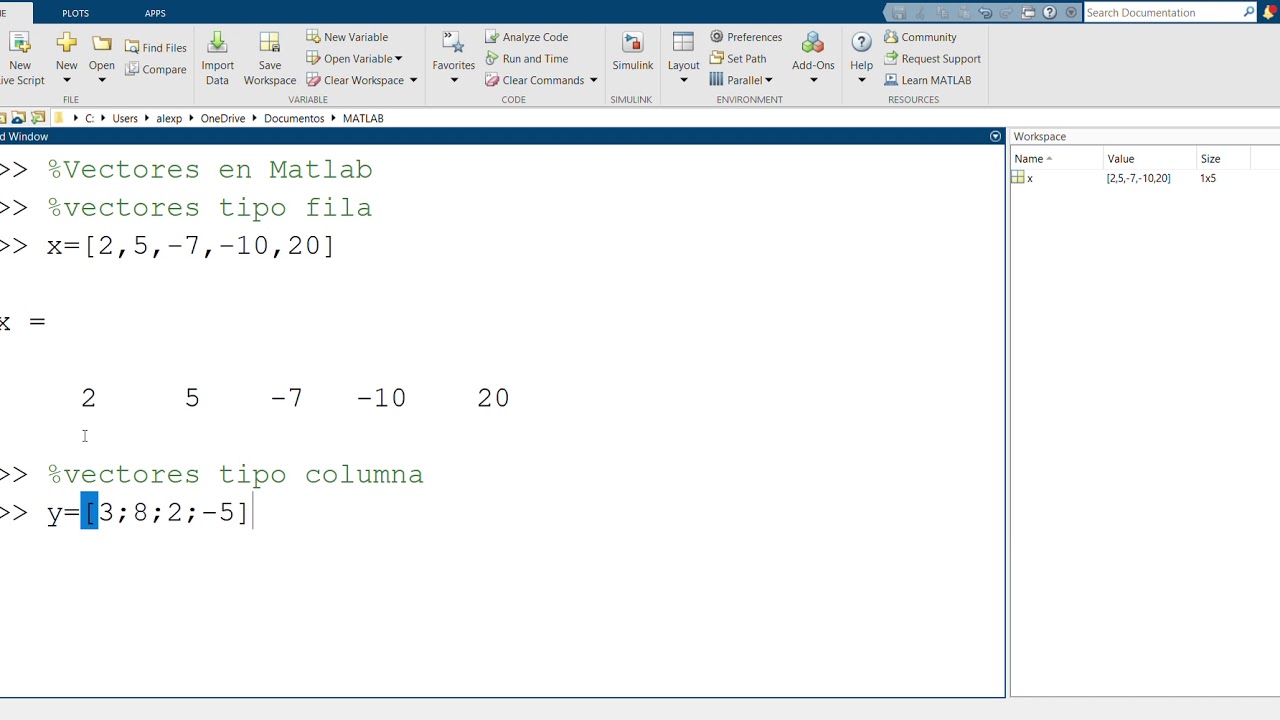Viewport: 1280px width, 720px height.
Task: Click the Save Workspace icon
Action: point(269,43)
